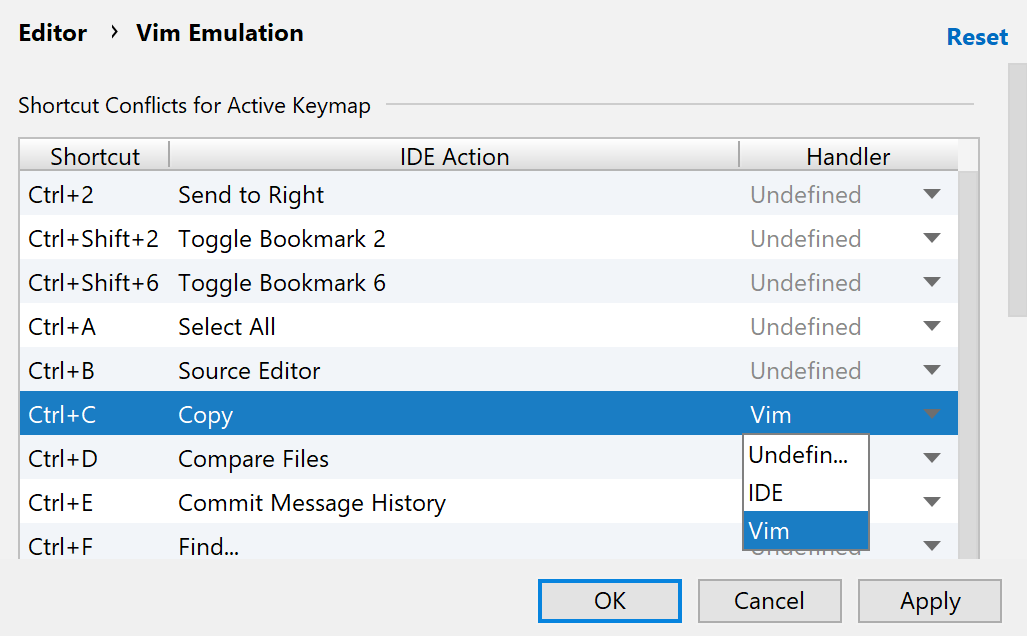Click the Shortcut column header
The image size is (1027, 636).
tap(95, 157)
